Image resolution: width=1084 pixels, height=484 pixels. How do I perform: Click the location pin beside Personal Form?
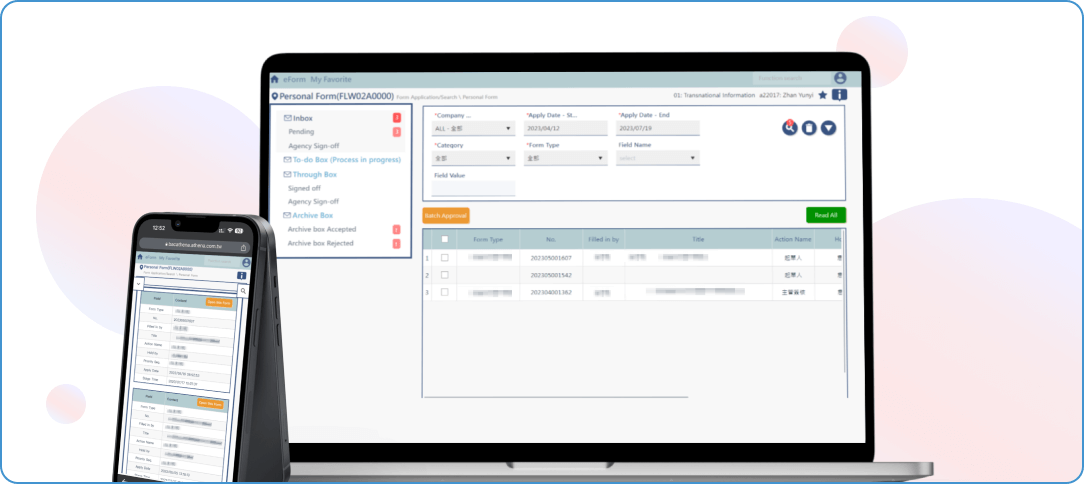(x=275, y=96)
